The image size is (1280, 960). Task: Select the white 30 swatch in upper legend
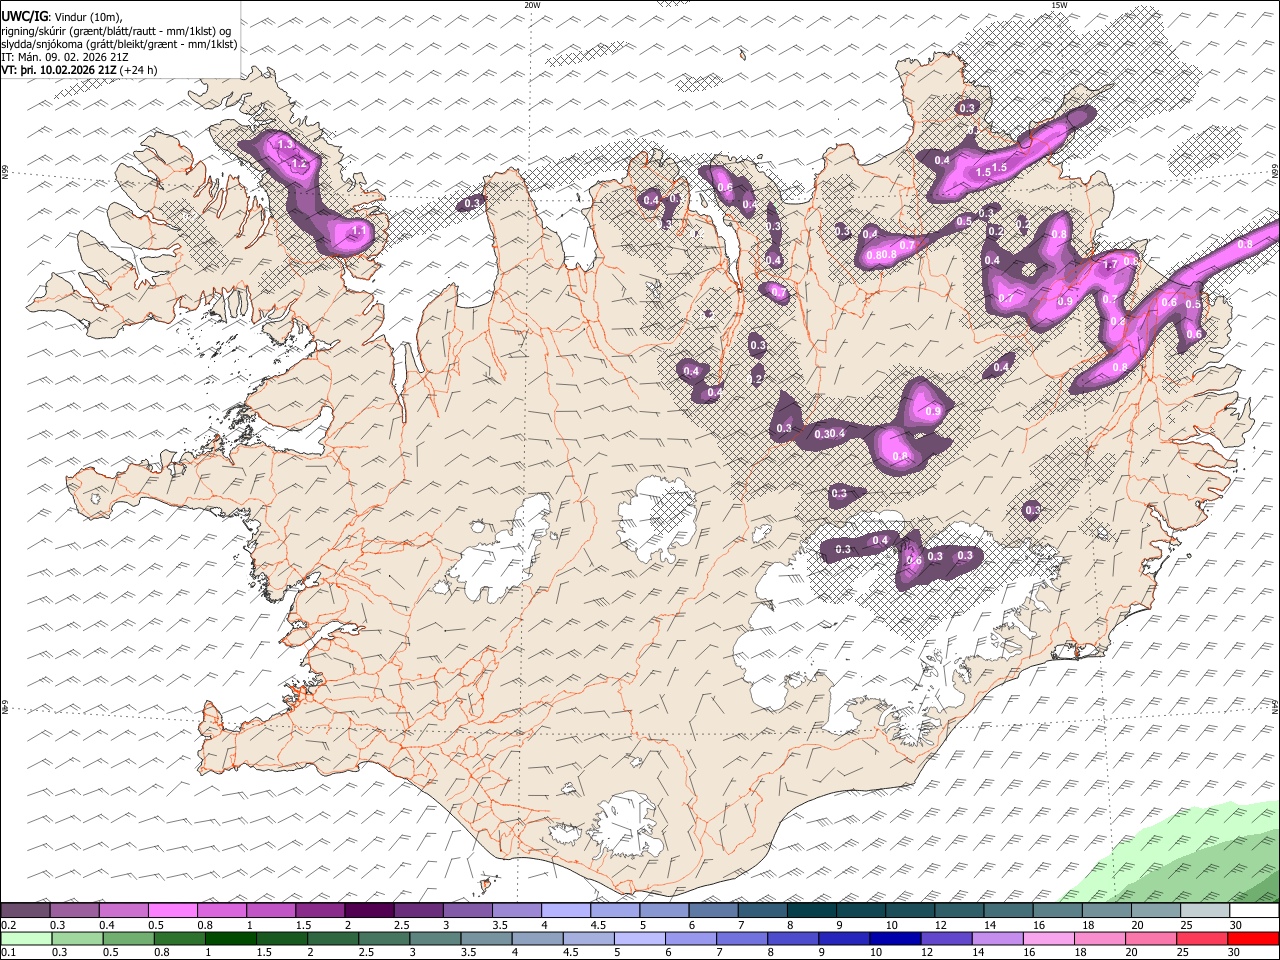click(1254, 910)
